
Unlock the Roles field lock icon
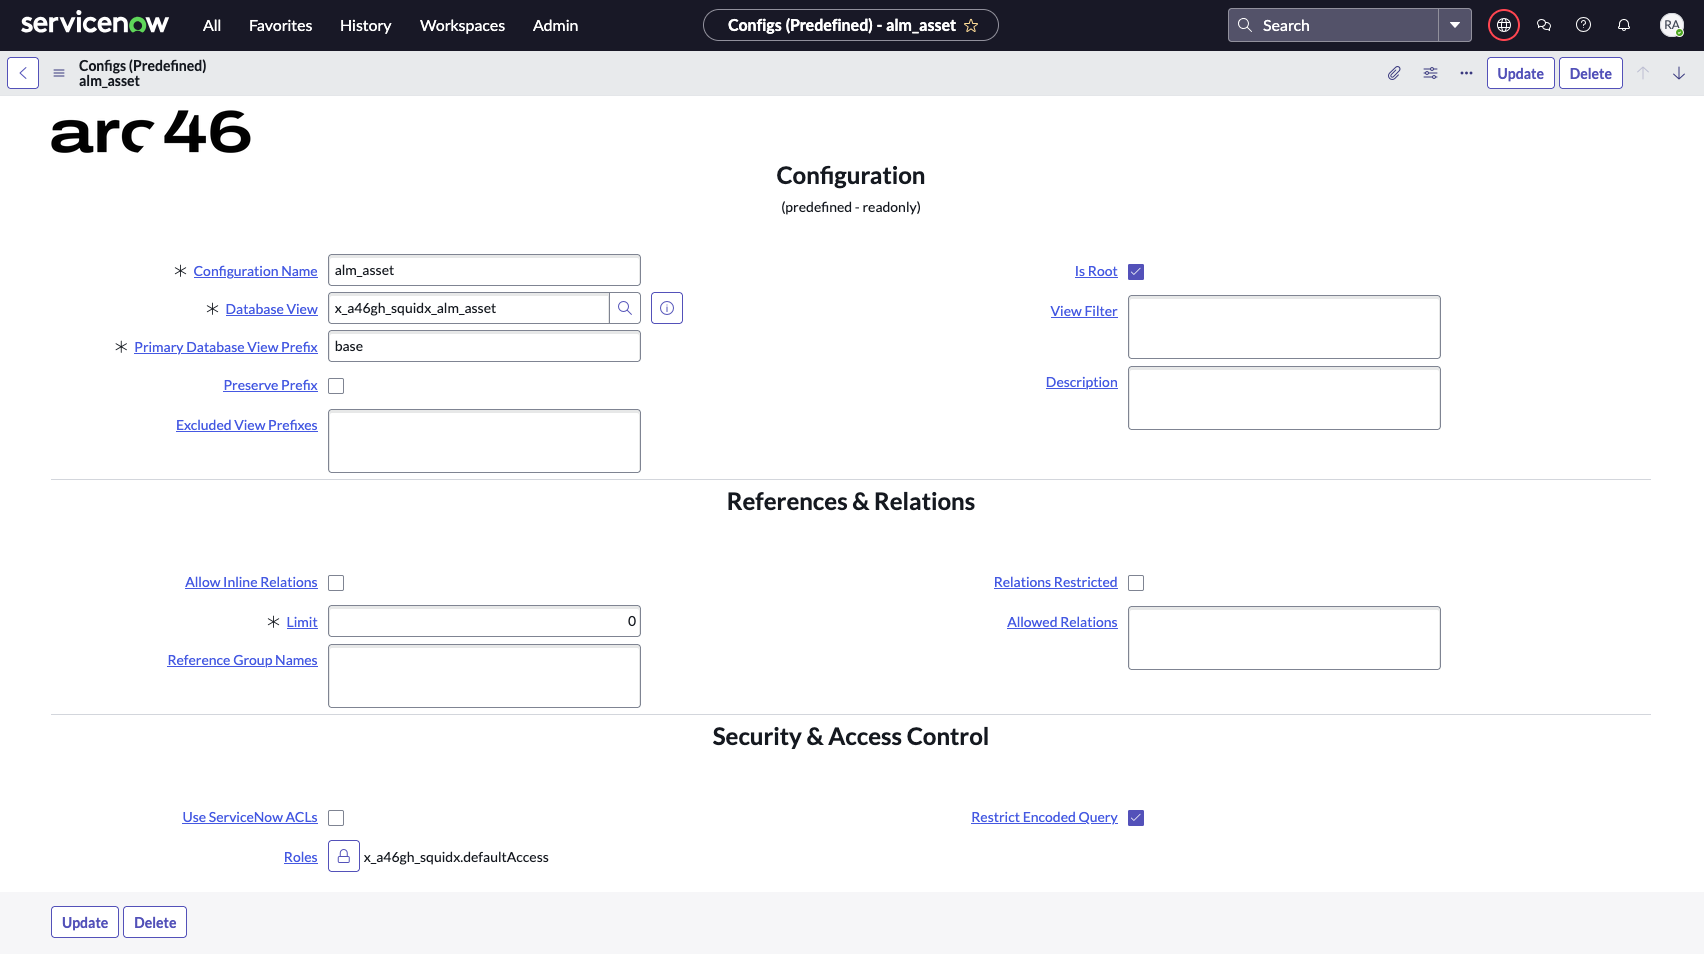[343, 857]
